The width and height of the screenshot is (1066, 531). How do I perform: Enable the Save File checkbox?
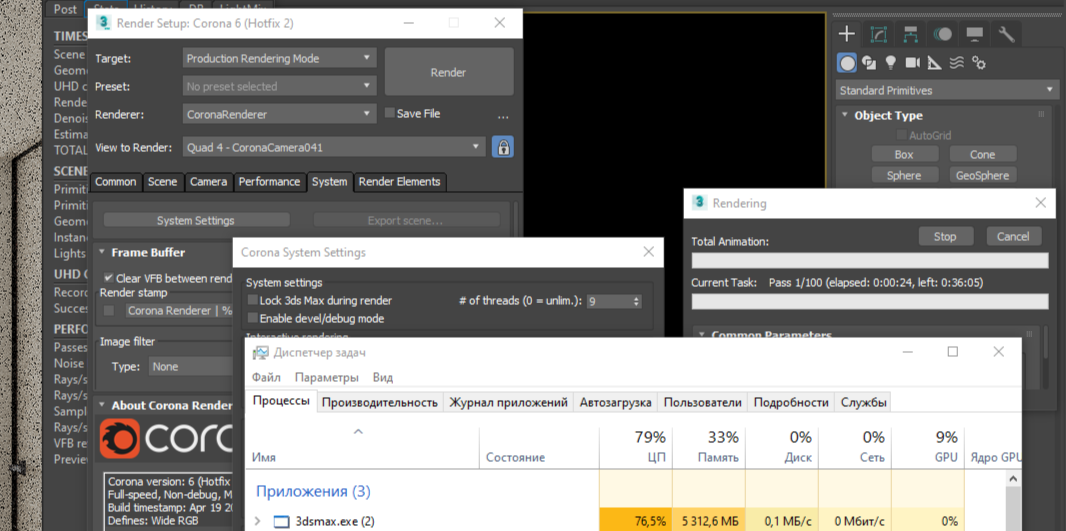[x=390, y=114]
